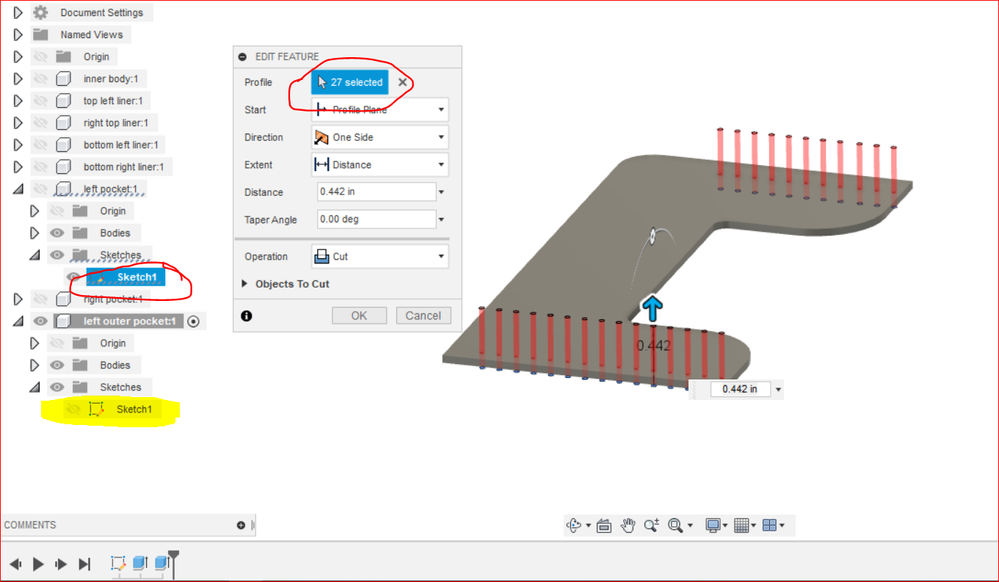
Task: Open the Look At tool
Action: [x=604, y=525]
